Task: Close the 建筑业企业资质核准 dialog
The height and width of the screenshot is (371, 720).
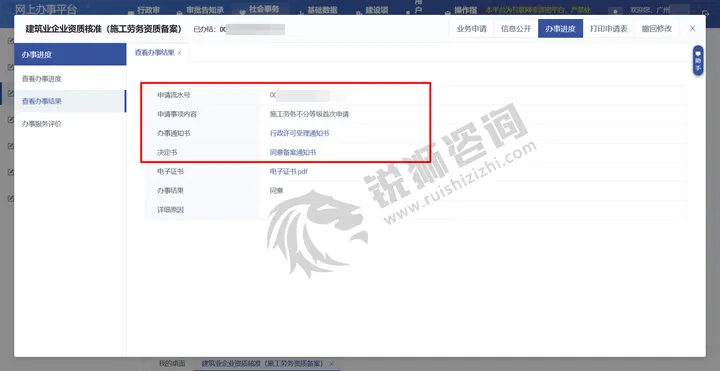Action: pyautogui.click(x=692, y=28)
